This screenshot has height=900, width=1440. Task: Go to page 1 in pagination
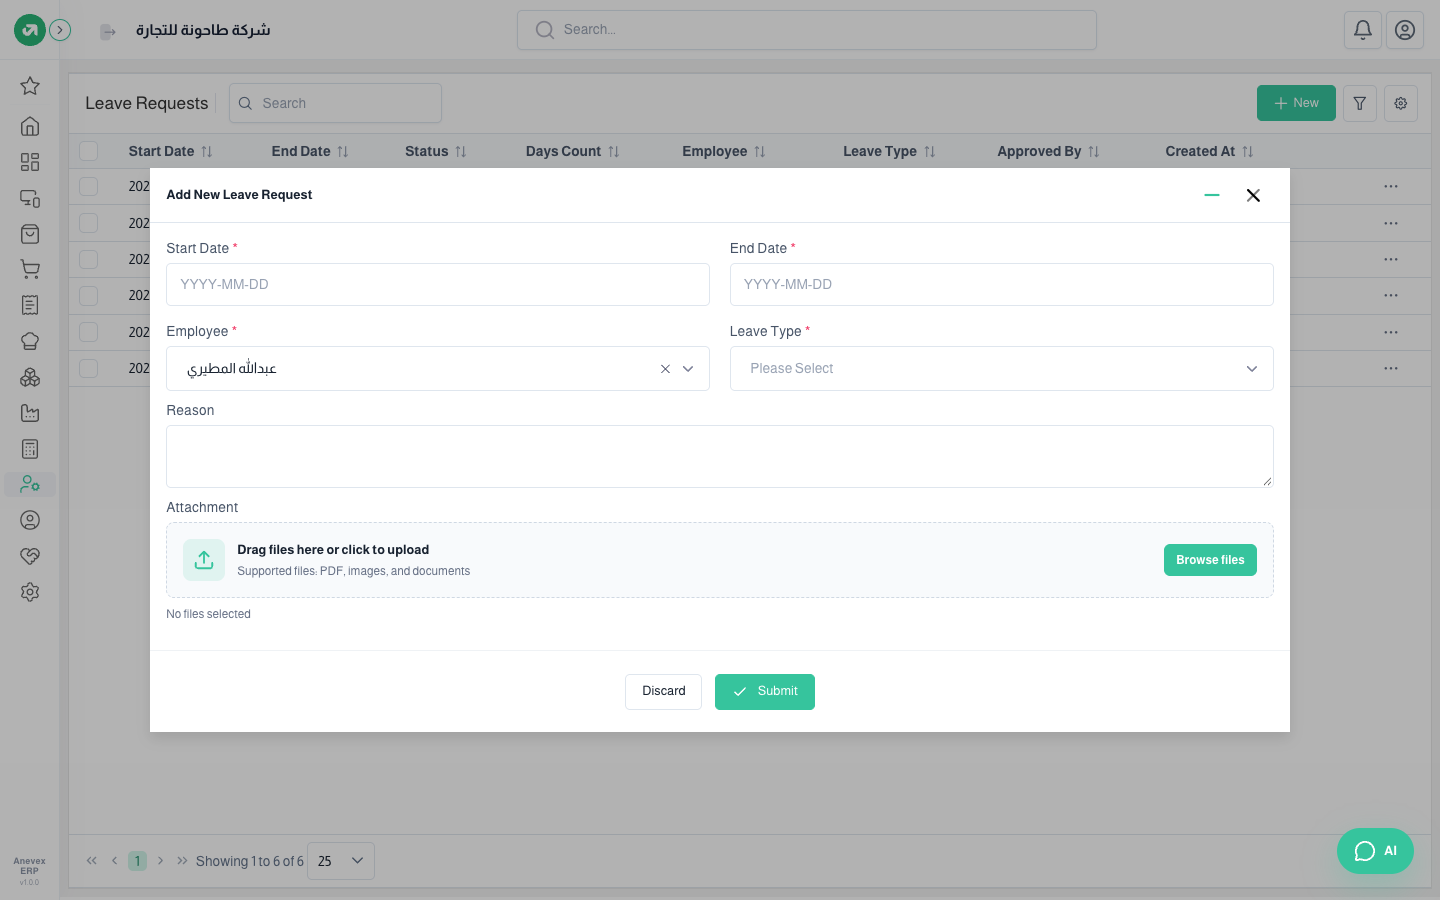click(138, 861)
